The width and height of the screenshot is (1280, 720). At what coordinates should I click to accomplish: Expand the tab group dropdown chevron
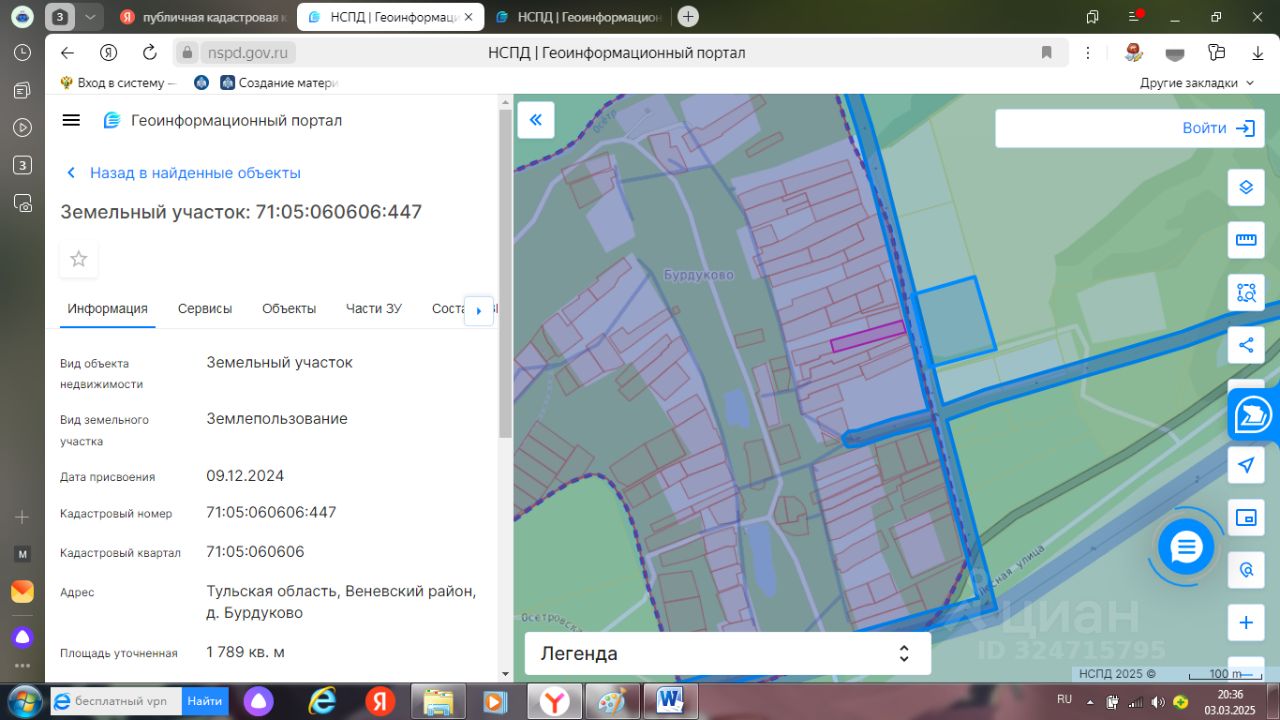90,17
